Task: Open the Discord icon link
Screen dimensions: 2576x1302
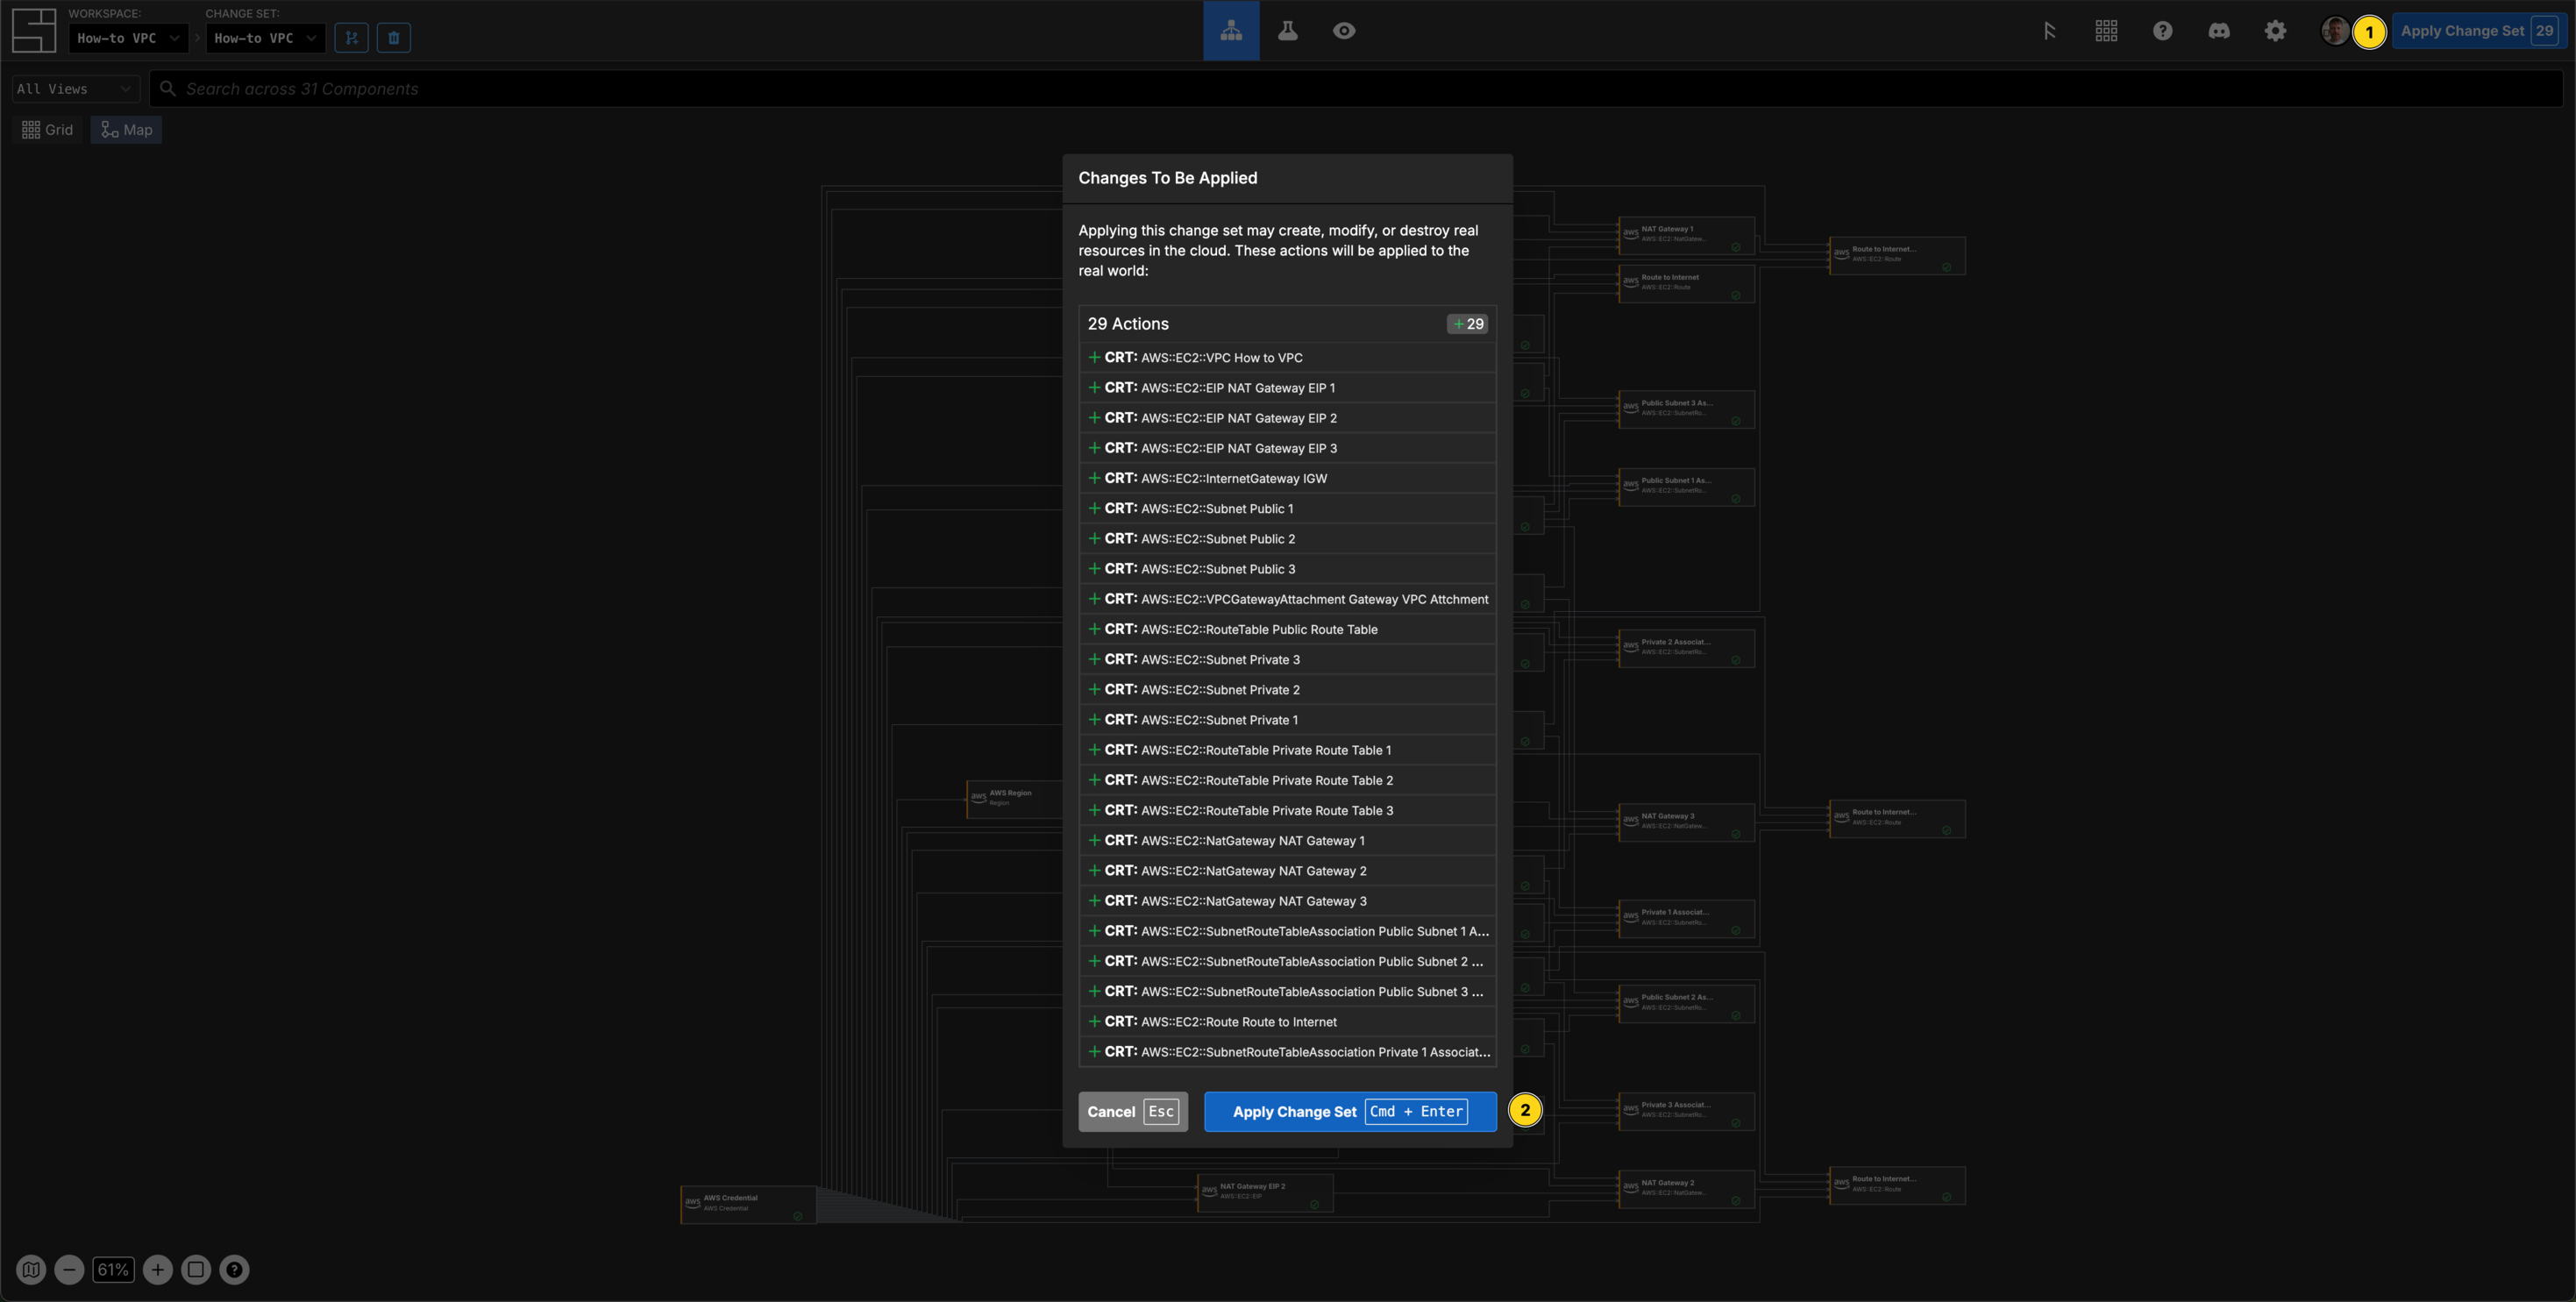Action: tap(2219, 31)
